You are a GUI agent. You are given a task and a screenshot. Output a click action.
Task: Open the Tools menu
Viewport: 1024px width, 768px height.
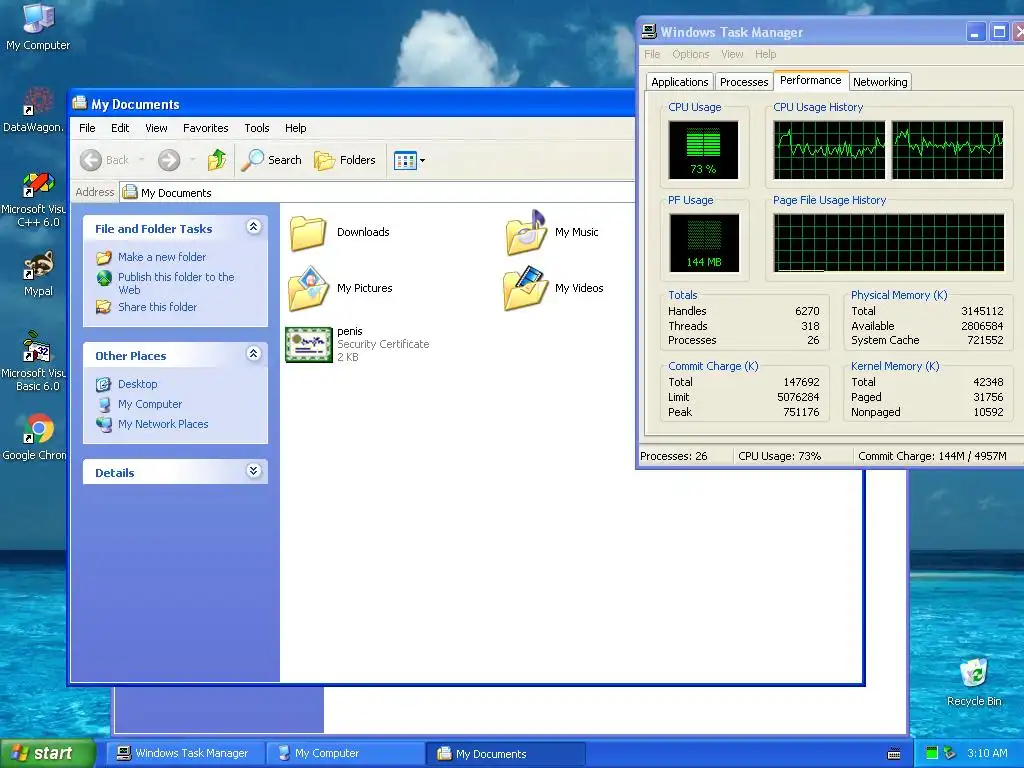click(x=257, y=128)
